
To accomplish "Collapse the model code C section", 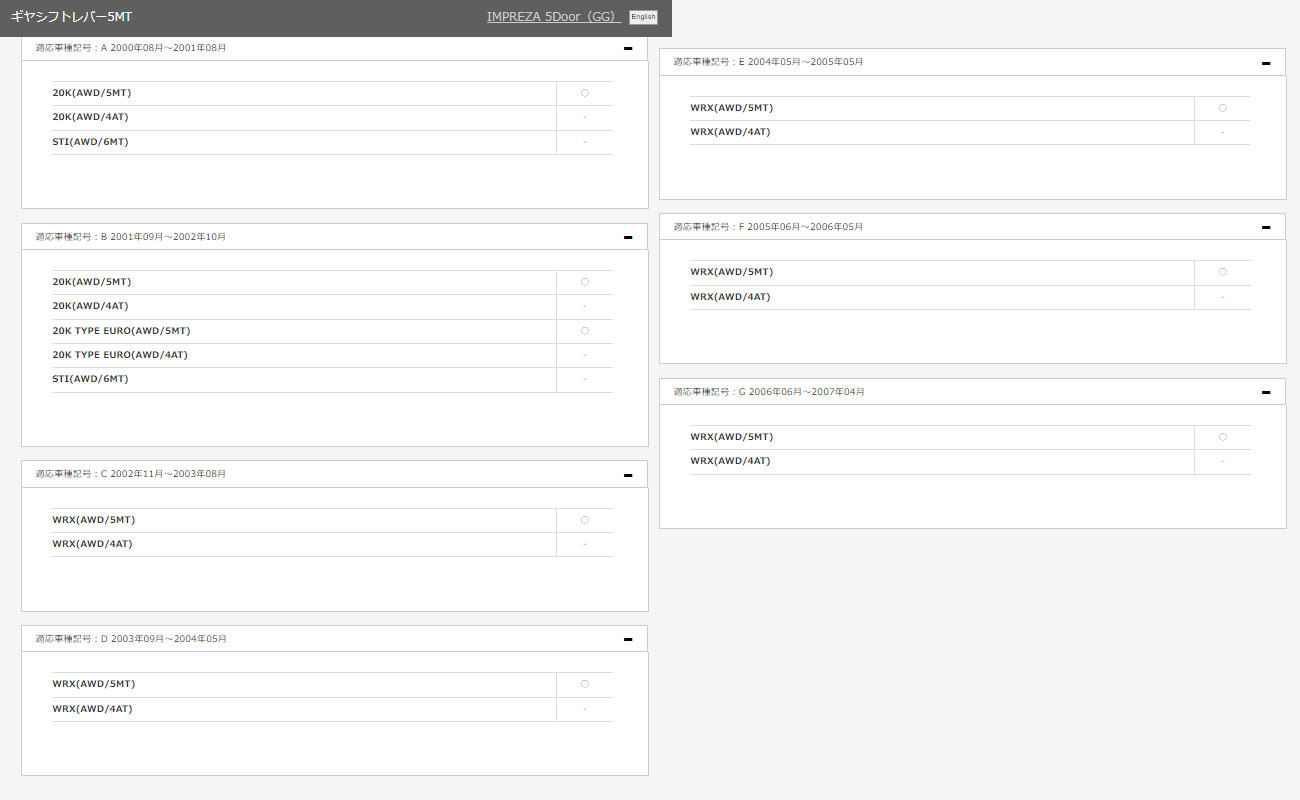I will click(627, 475).
